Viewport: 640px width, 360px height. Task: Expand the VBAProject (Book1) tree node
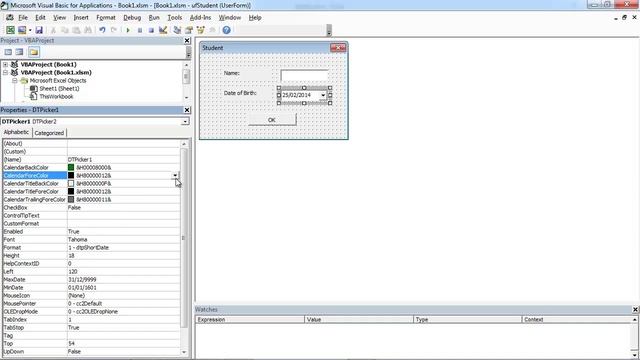5,64
